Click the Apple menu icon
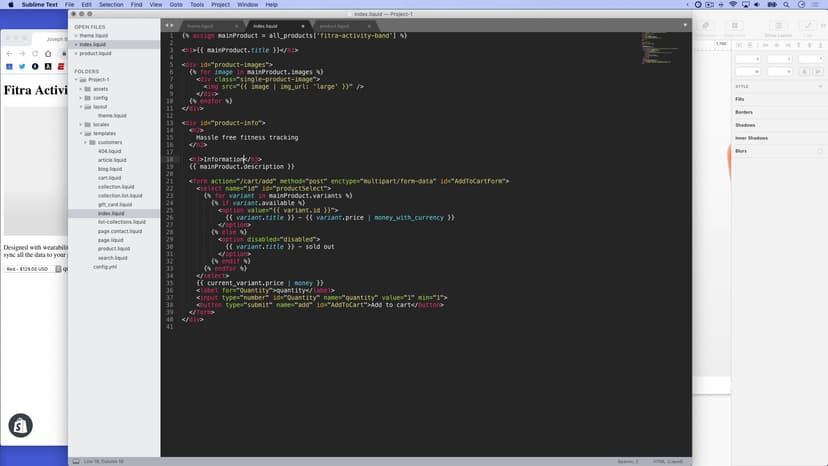Viewport: 828px width, 466px height. point(12,5)
